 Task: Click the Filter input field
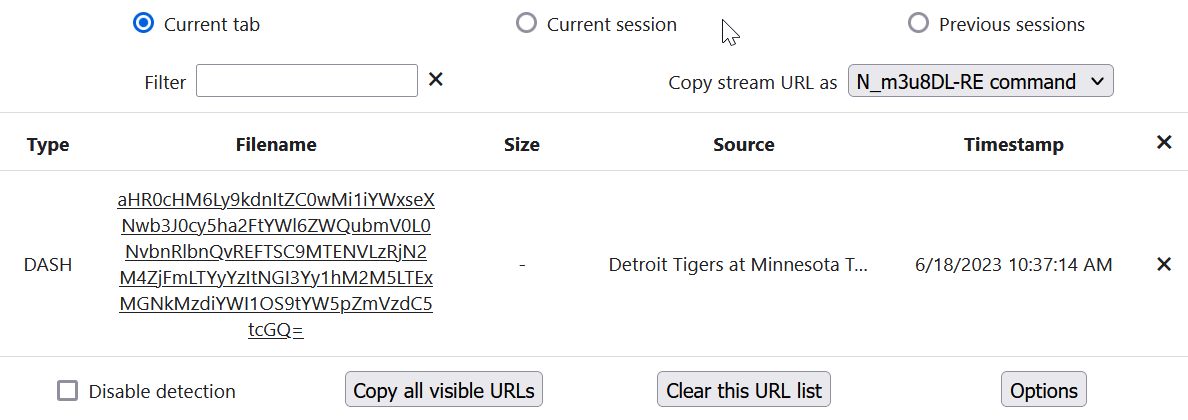coord(306,81)
